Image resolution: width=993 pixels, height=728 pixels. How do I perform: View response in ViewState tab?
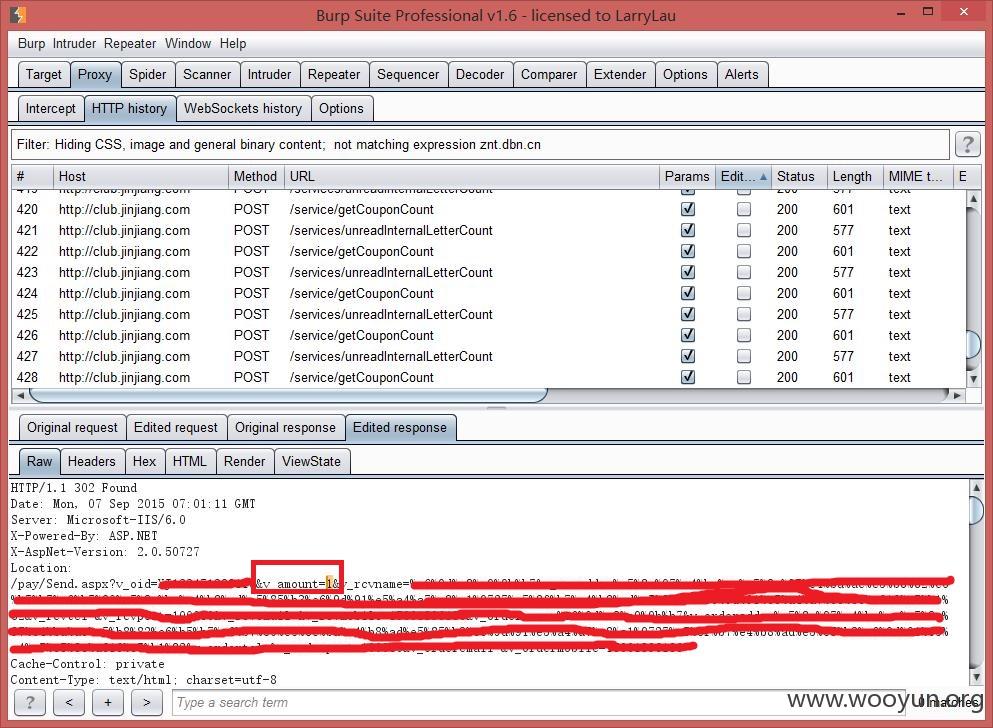pos(312,461)
